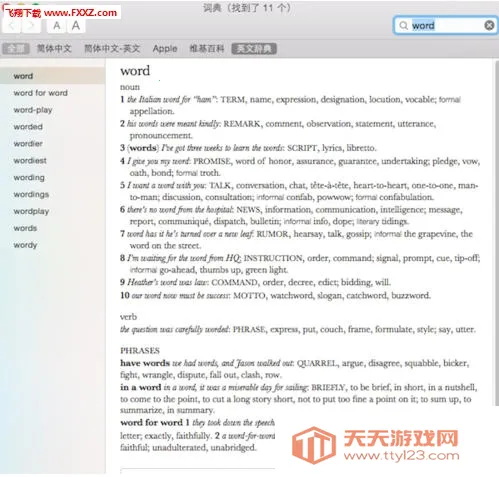The width and height of the screenshot is (499, 477).
Task: Click the bold "have words" phrase
Action: tap(145, 363)
